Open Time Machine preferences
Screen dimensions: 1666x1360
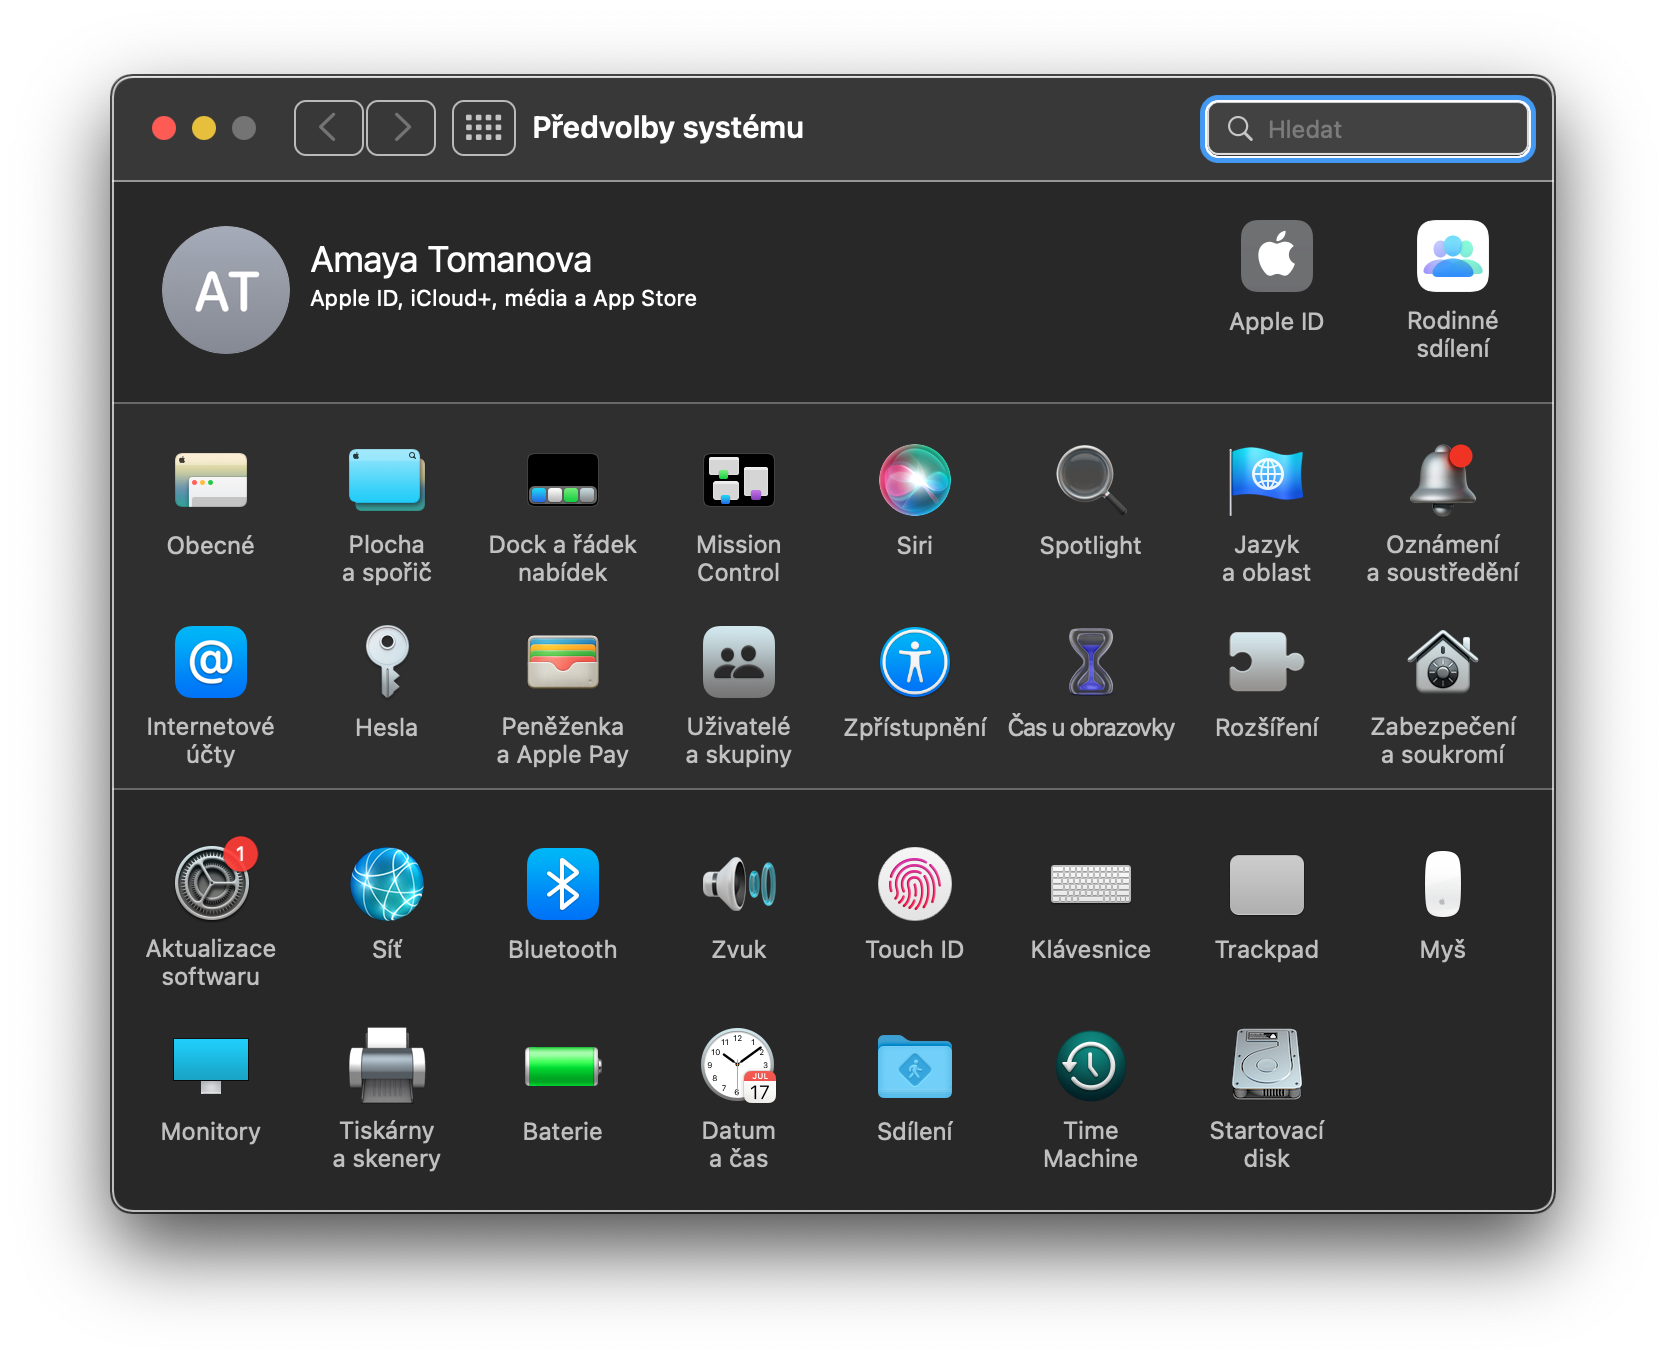point(1091,1066)
